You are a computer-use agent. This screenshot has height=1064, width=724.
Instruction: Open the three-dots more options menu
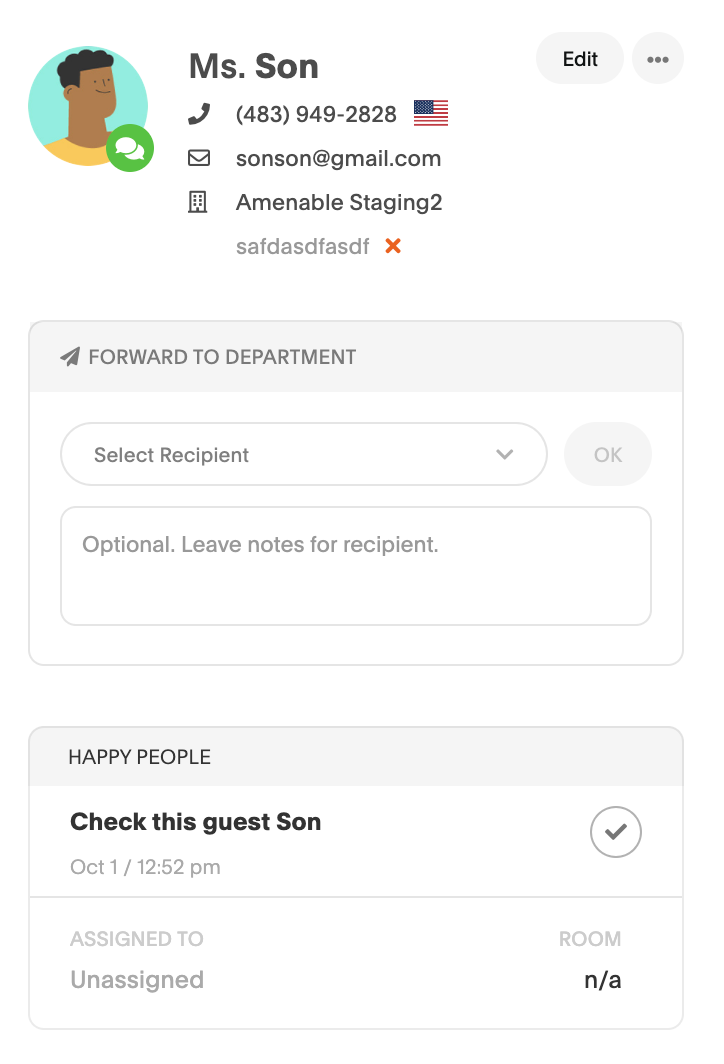(657, 59)
